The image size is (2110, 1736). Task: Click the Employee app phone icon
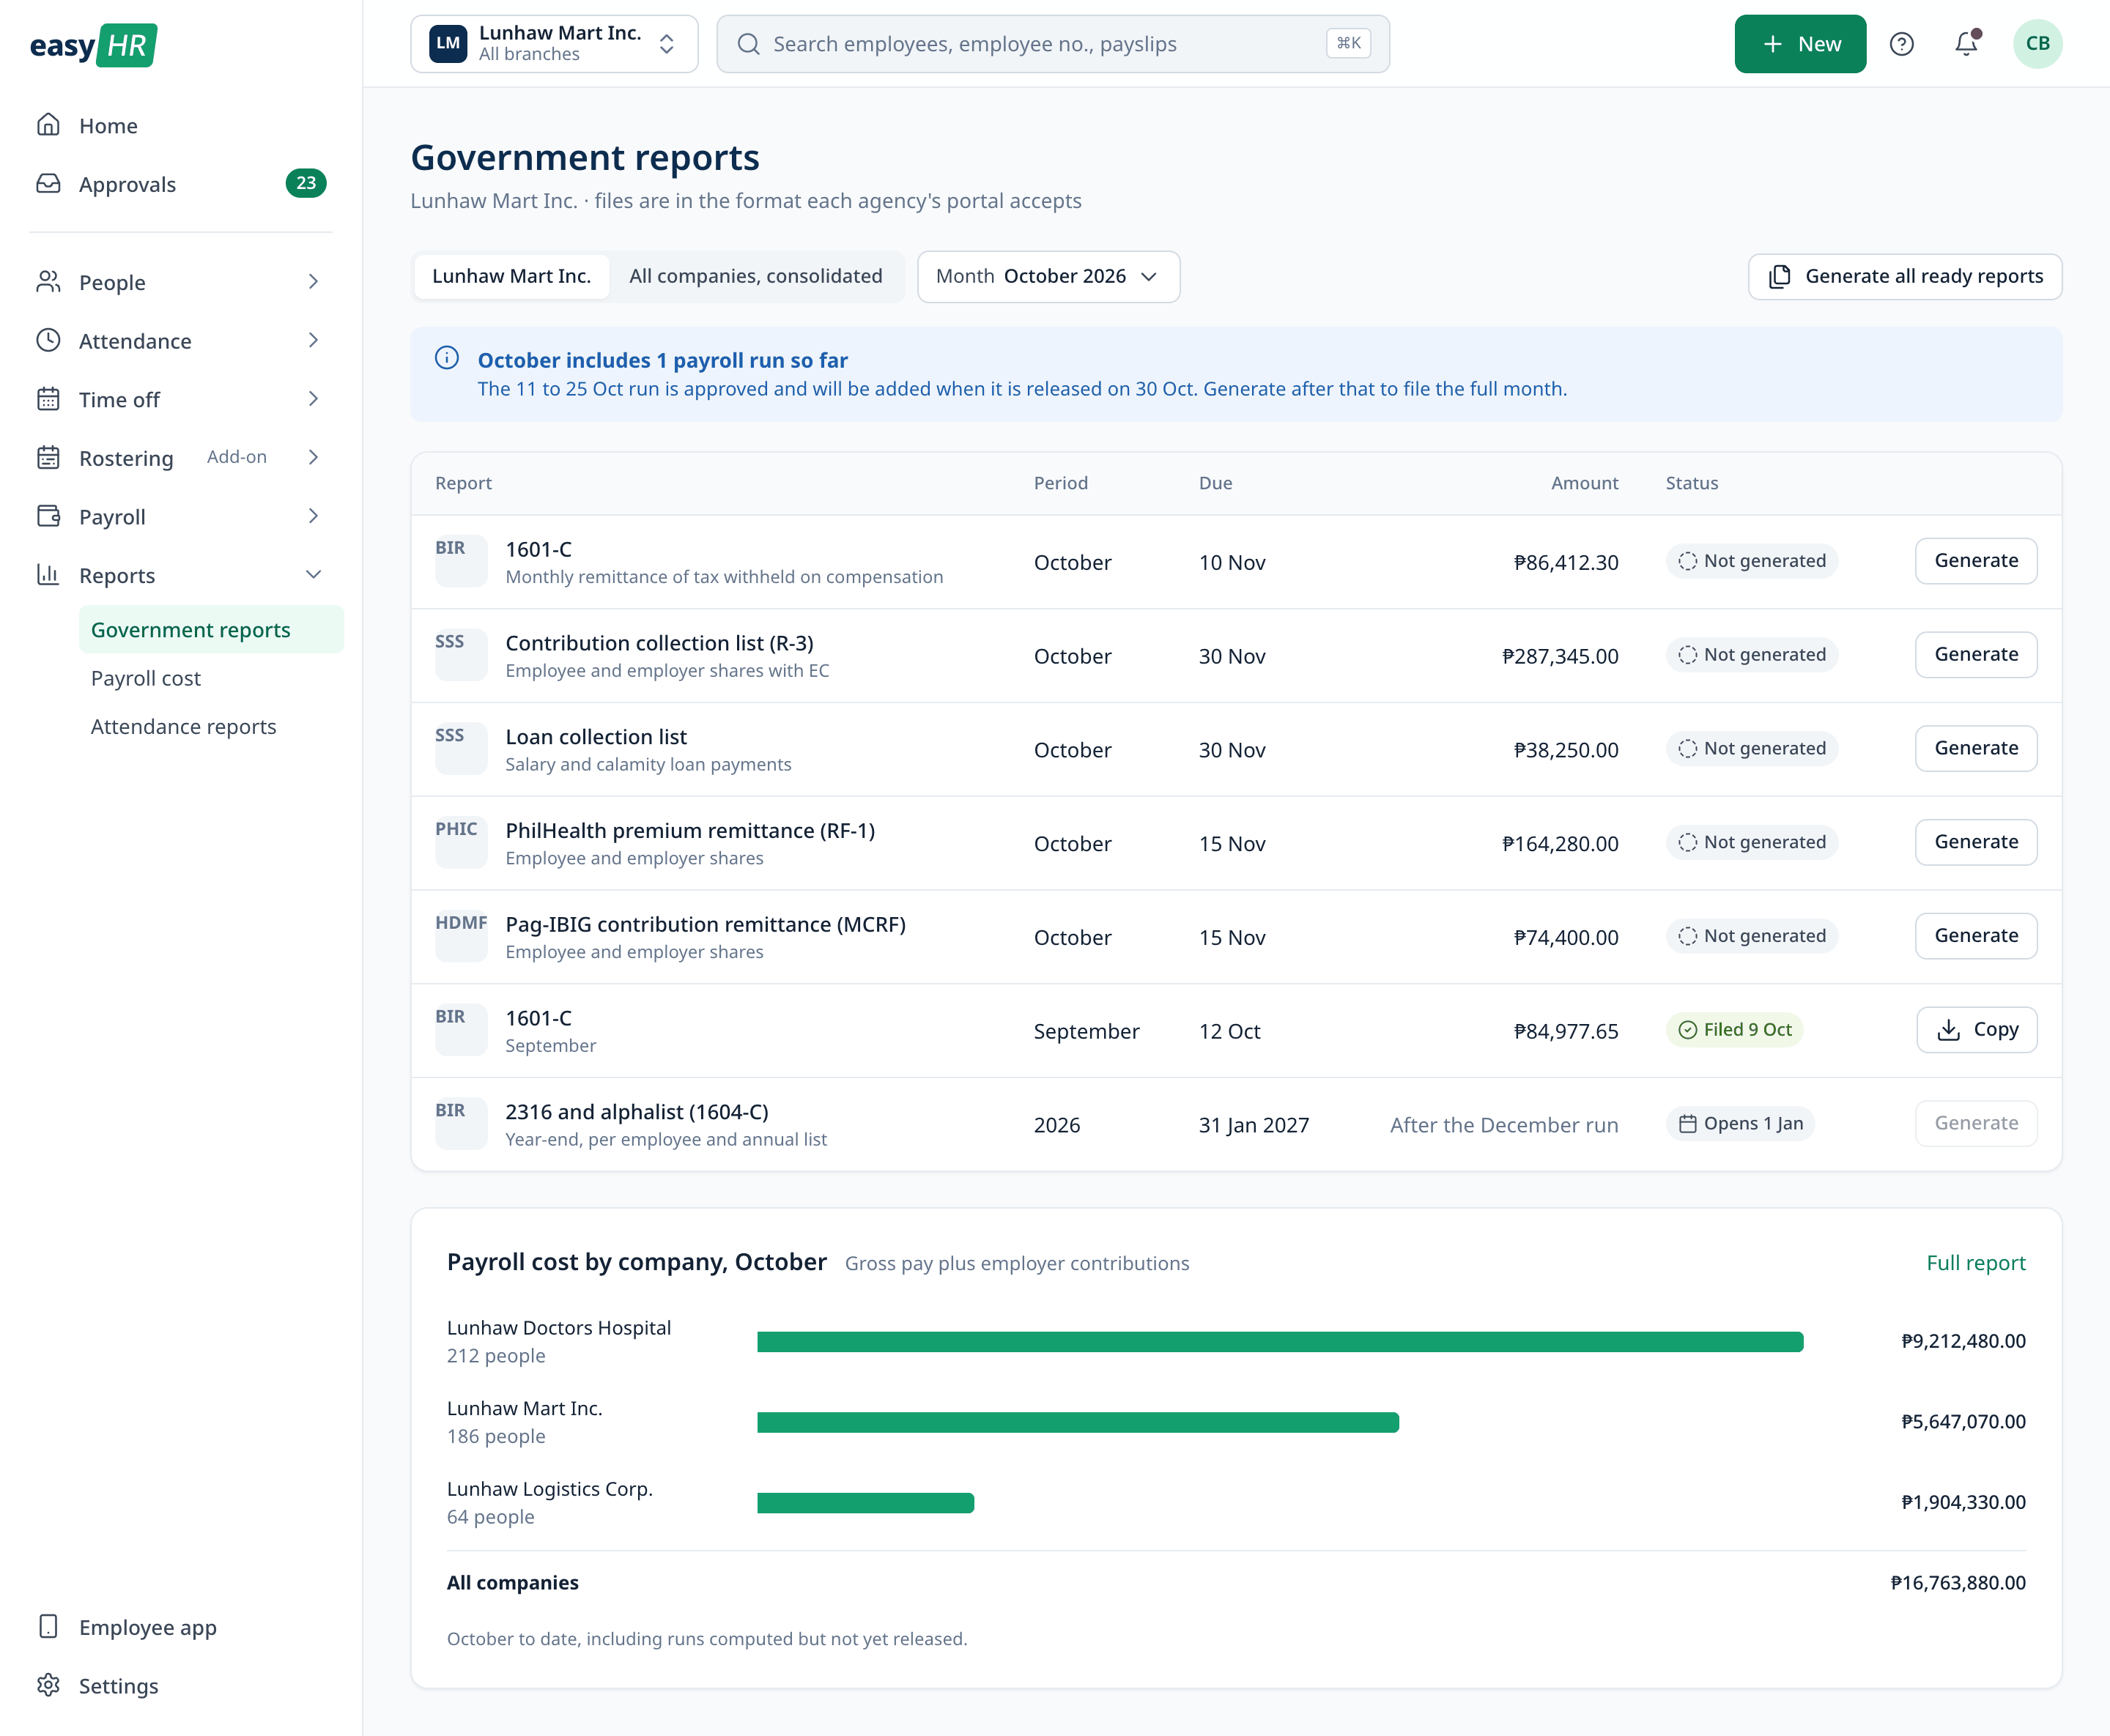[48, 1627]
